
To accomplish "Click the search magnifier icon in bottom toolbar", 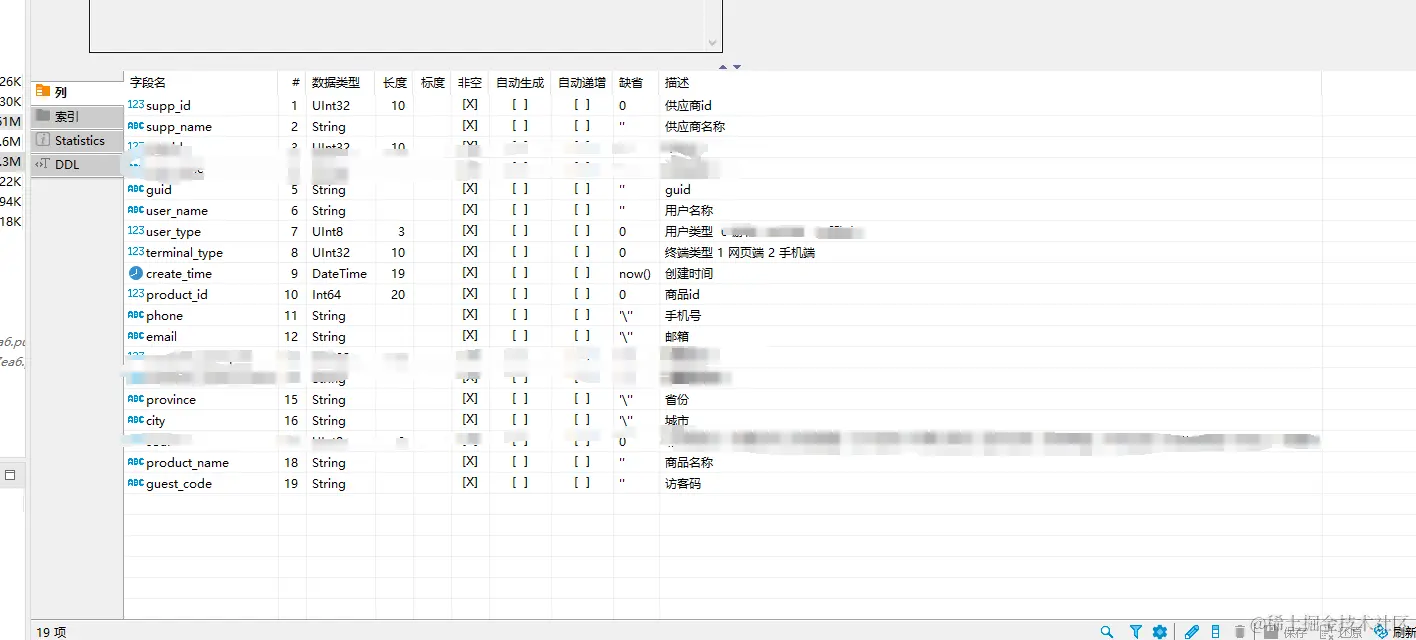I will pyautogui.click(x=1107, y=632).
